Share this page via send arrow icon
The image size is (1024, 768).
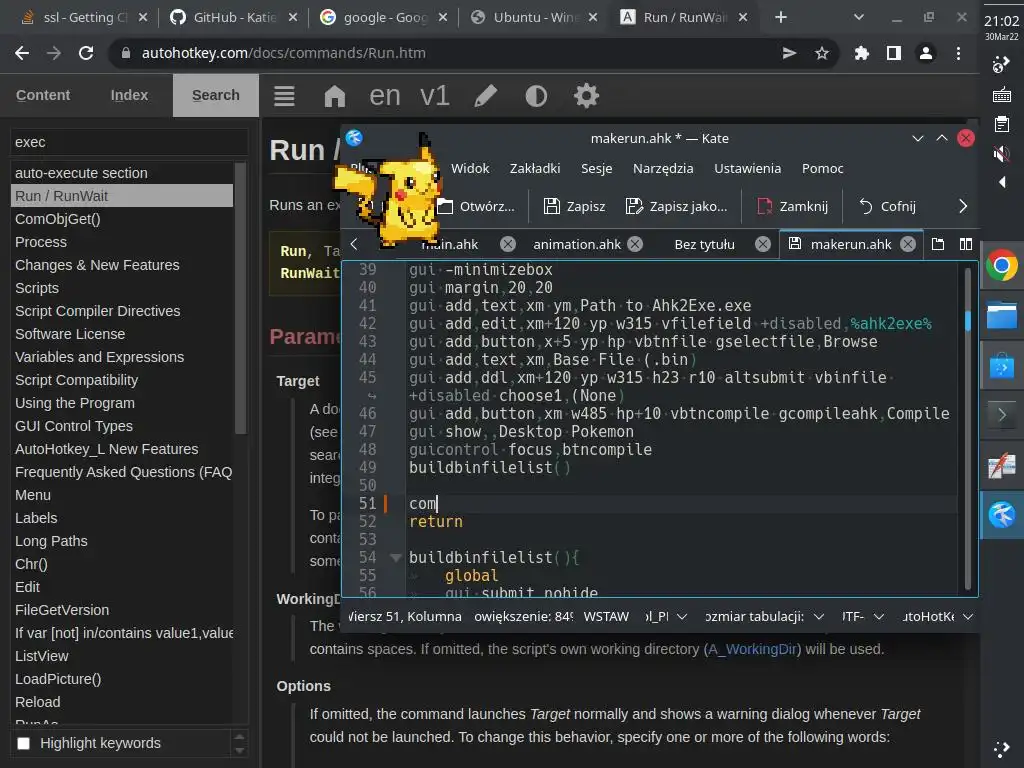(789, 54)
